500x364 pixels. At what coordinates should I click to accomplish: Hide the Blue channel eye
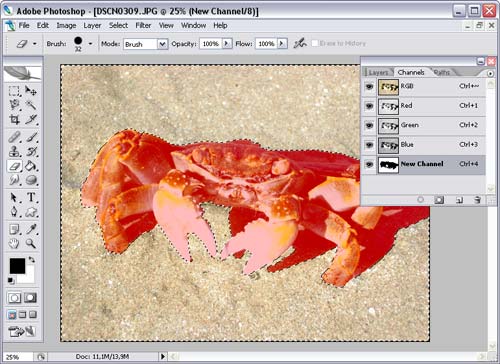(x=369, y=145)
